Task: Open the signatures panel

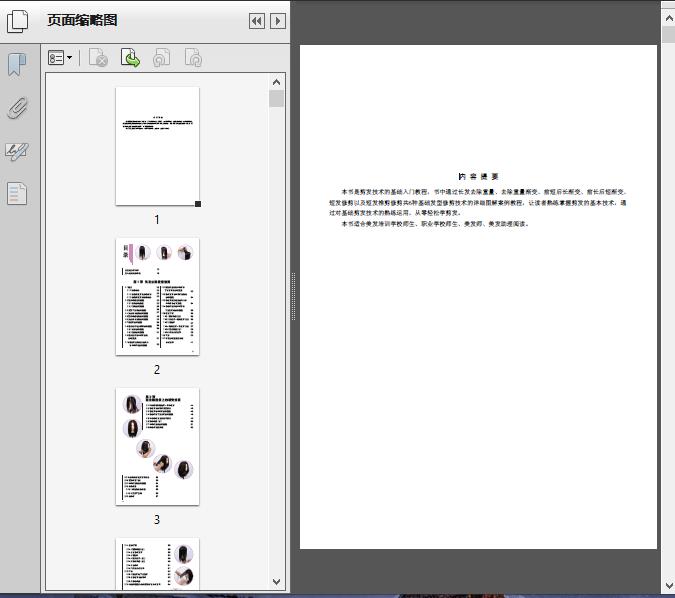Action: coord(17,152)
